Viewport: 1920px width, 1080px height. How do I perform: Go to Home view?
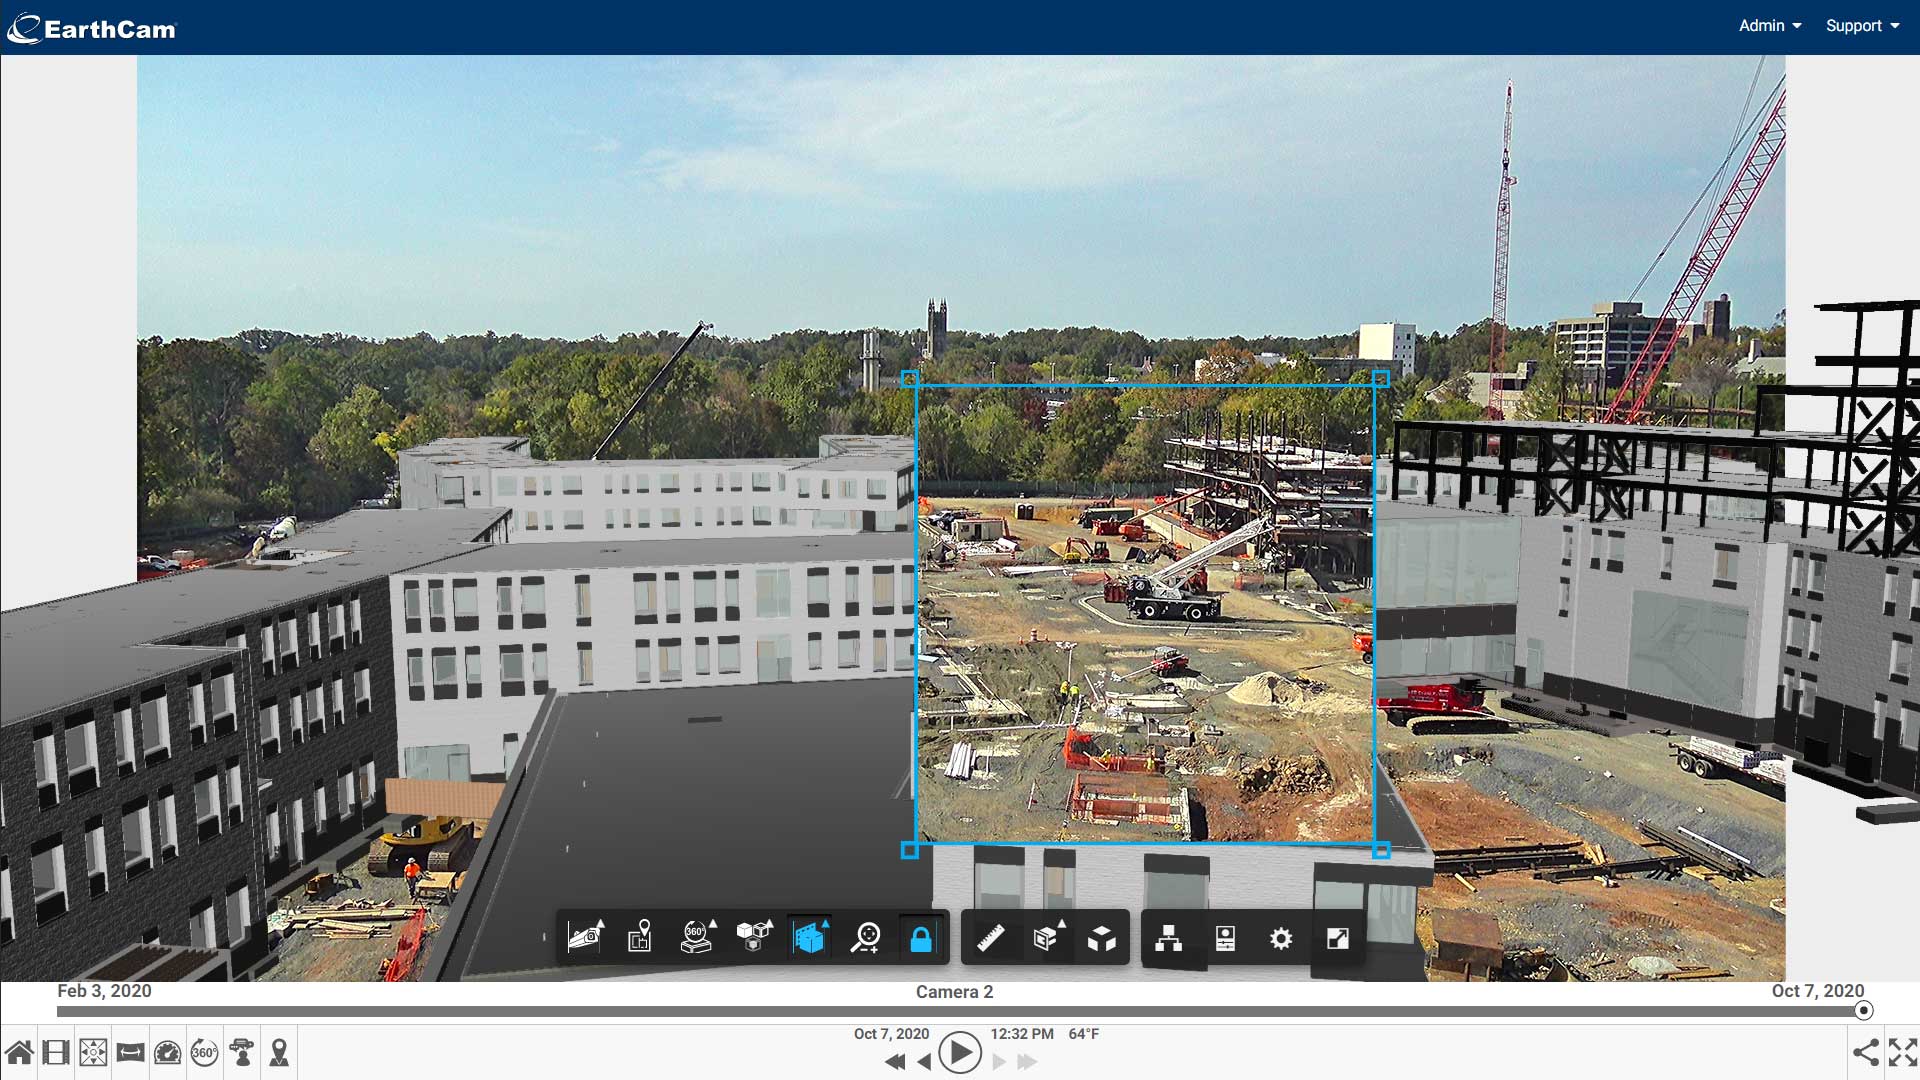pyautogui.click(x=19, y=1052)
